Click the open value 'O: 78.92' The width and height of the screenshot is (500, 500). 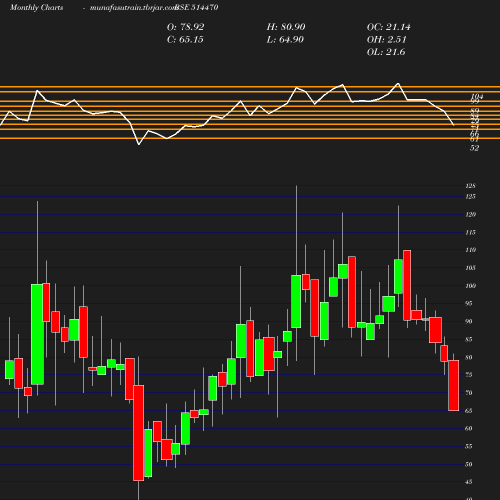[185, 27]
